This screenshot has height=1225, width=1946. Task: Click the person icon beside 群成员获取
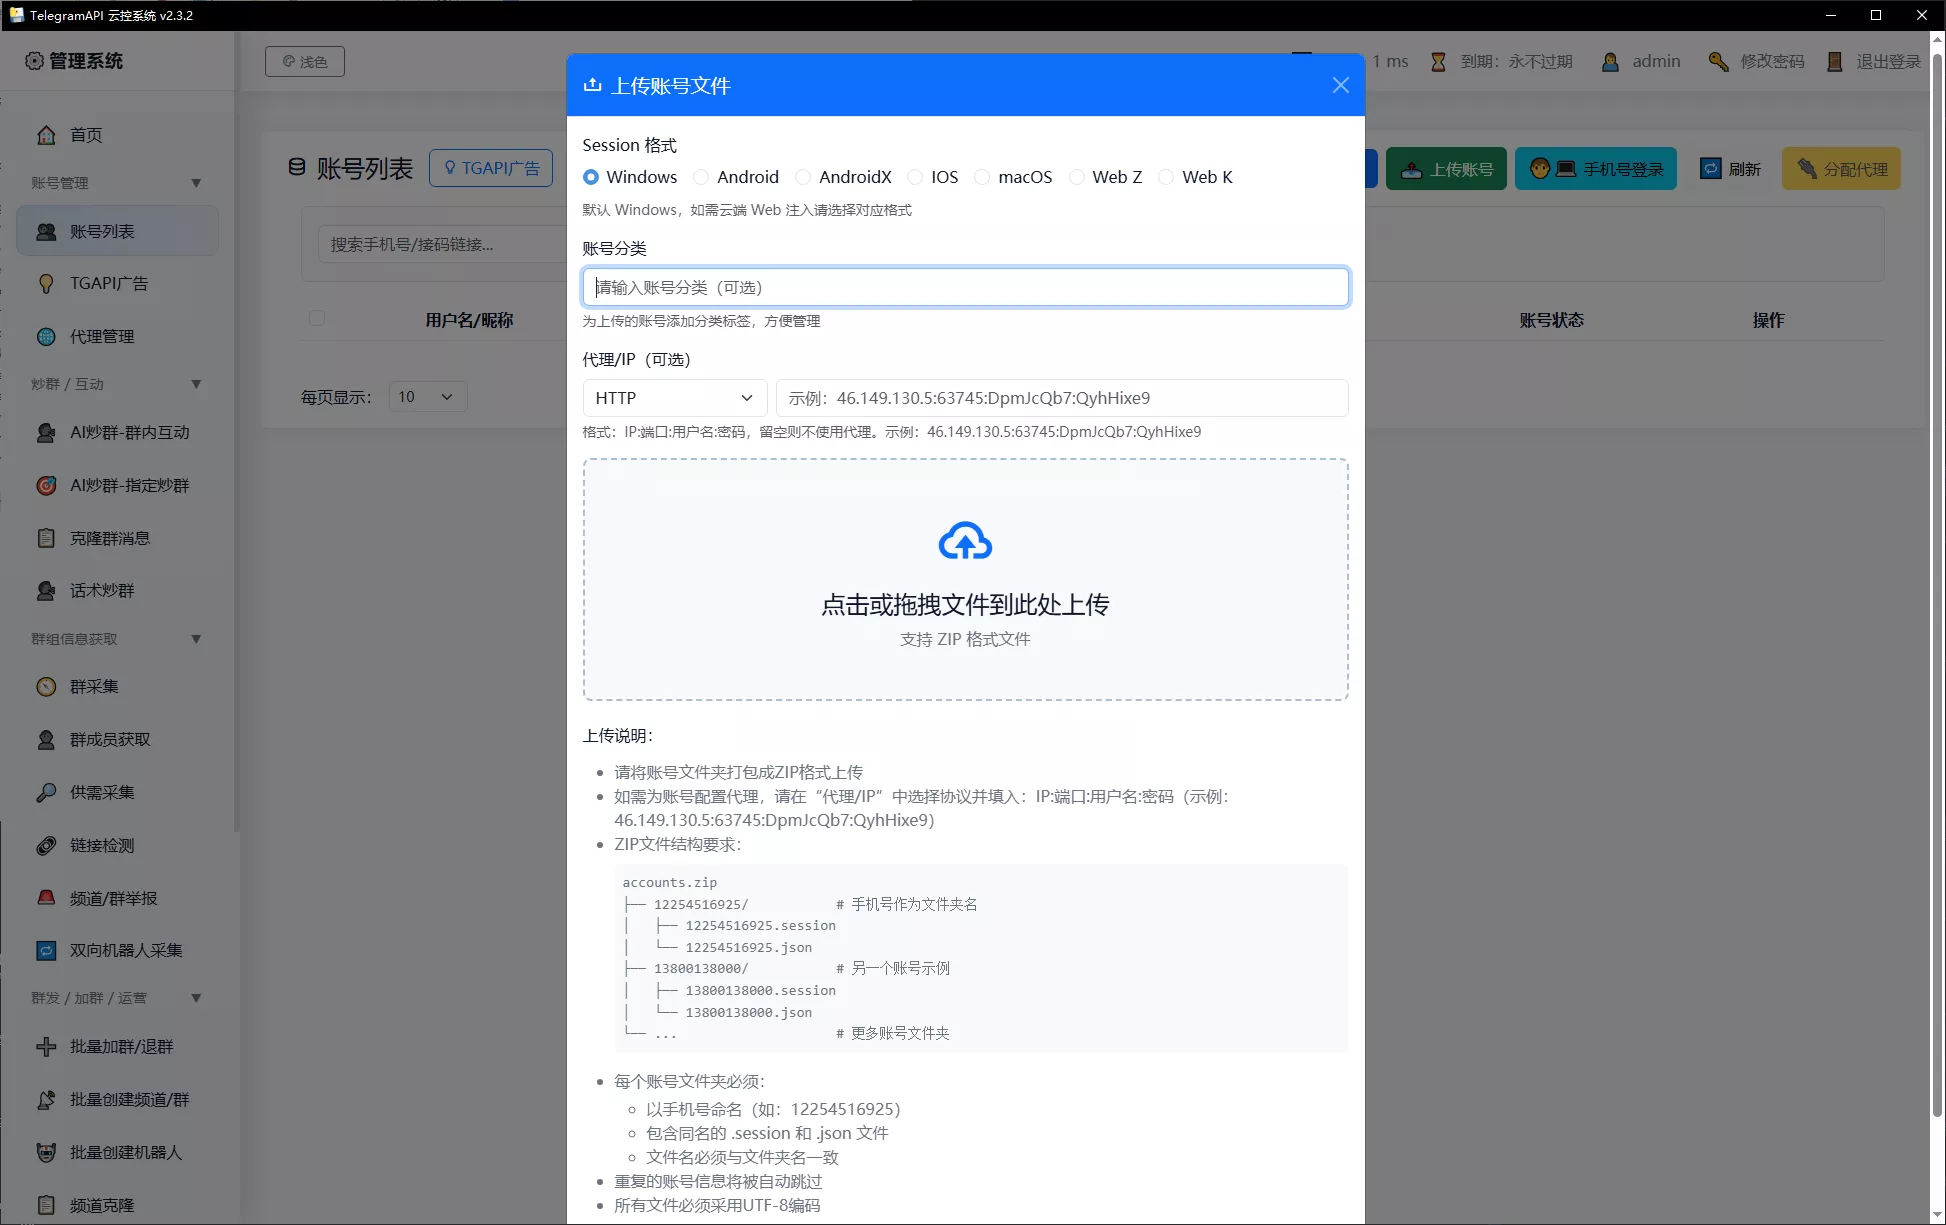(46, 739)
